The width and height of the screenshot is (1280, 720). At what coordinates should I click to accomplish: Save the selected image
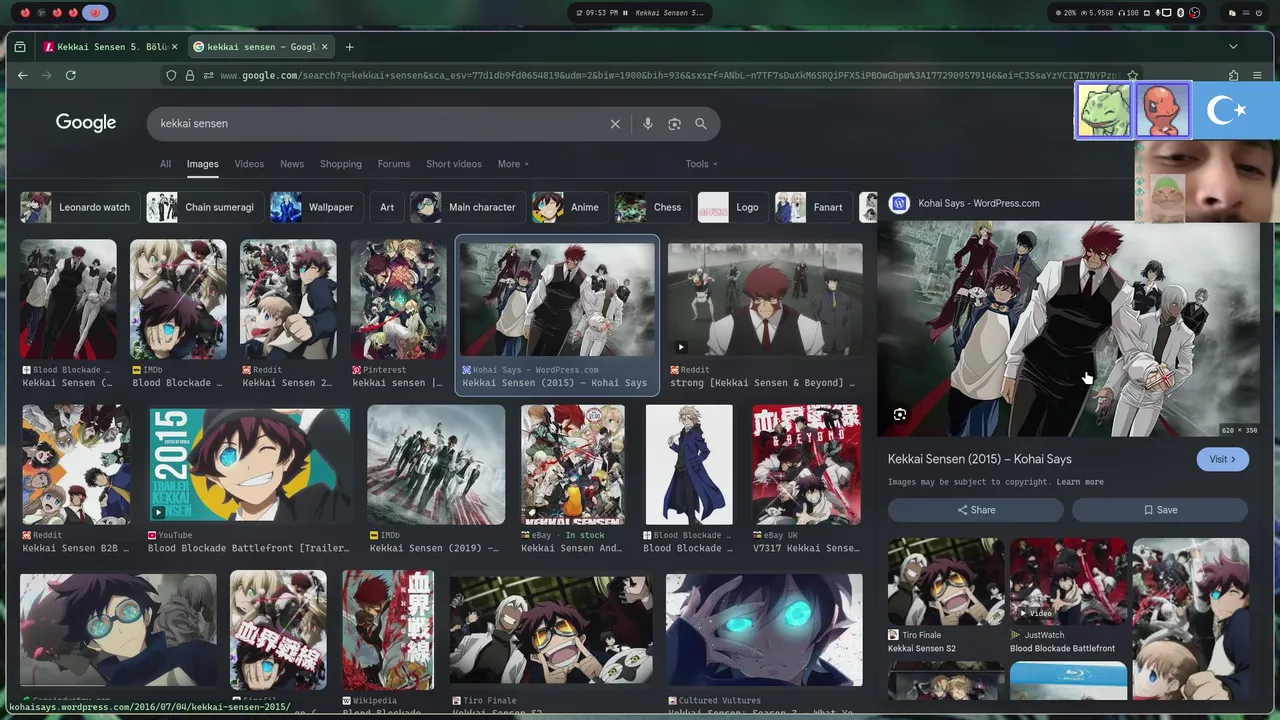pos(1160,510)
